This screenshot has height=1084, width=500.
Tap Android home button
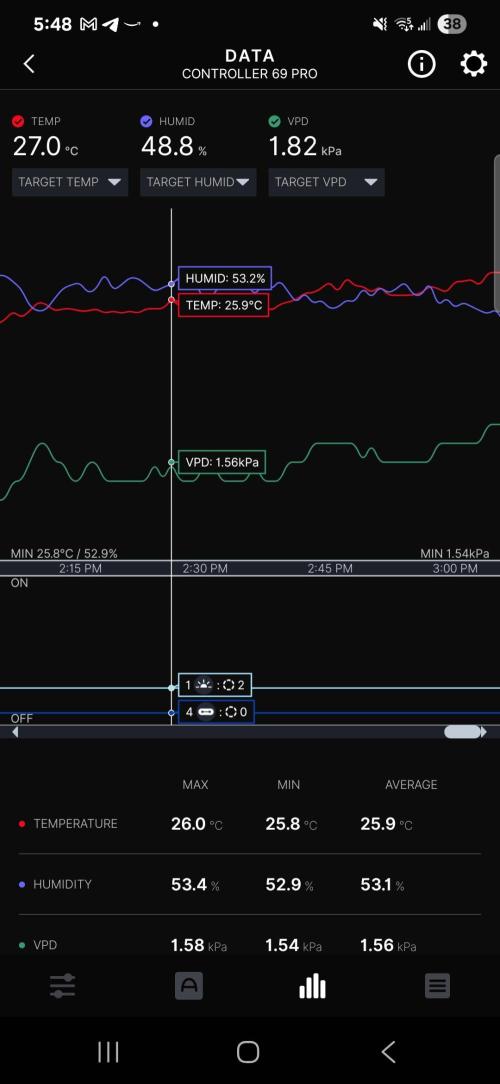pos(248,1052)
